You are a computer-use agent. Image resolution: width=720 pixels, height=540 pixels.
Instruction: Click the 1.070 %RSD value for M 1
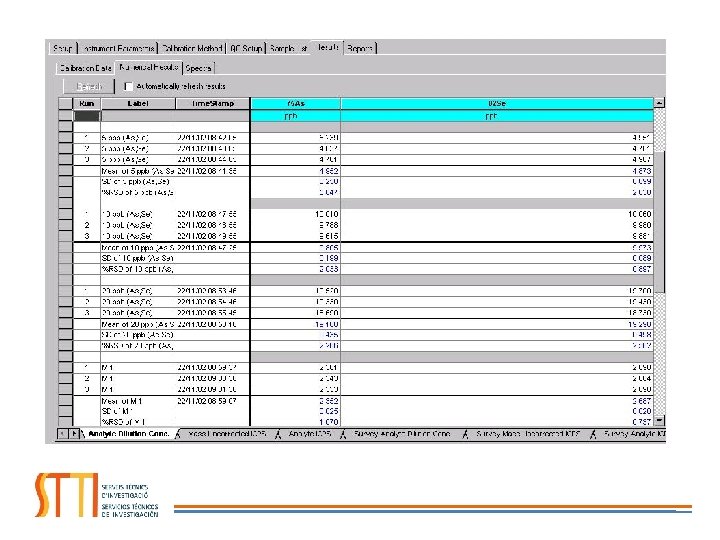click(x=296, y=422)
